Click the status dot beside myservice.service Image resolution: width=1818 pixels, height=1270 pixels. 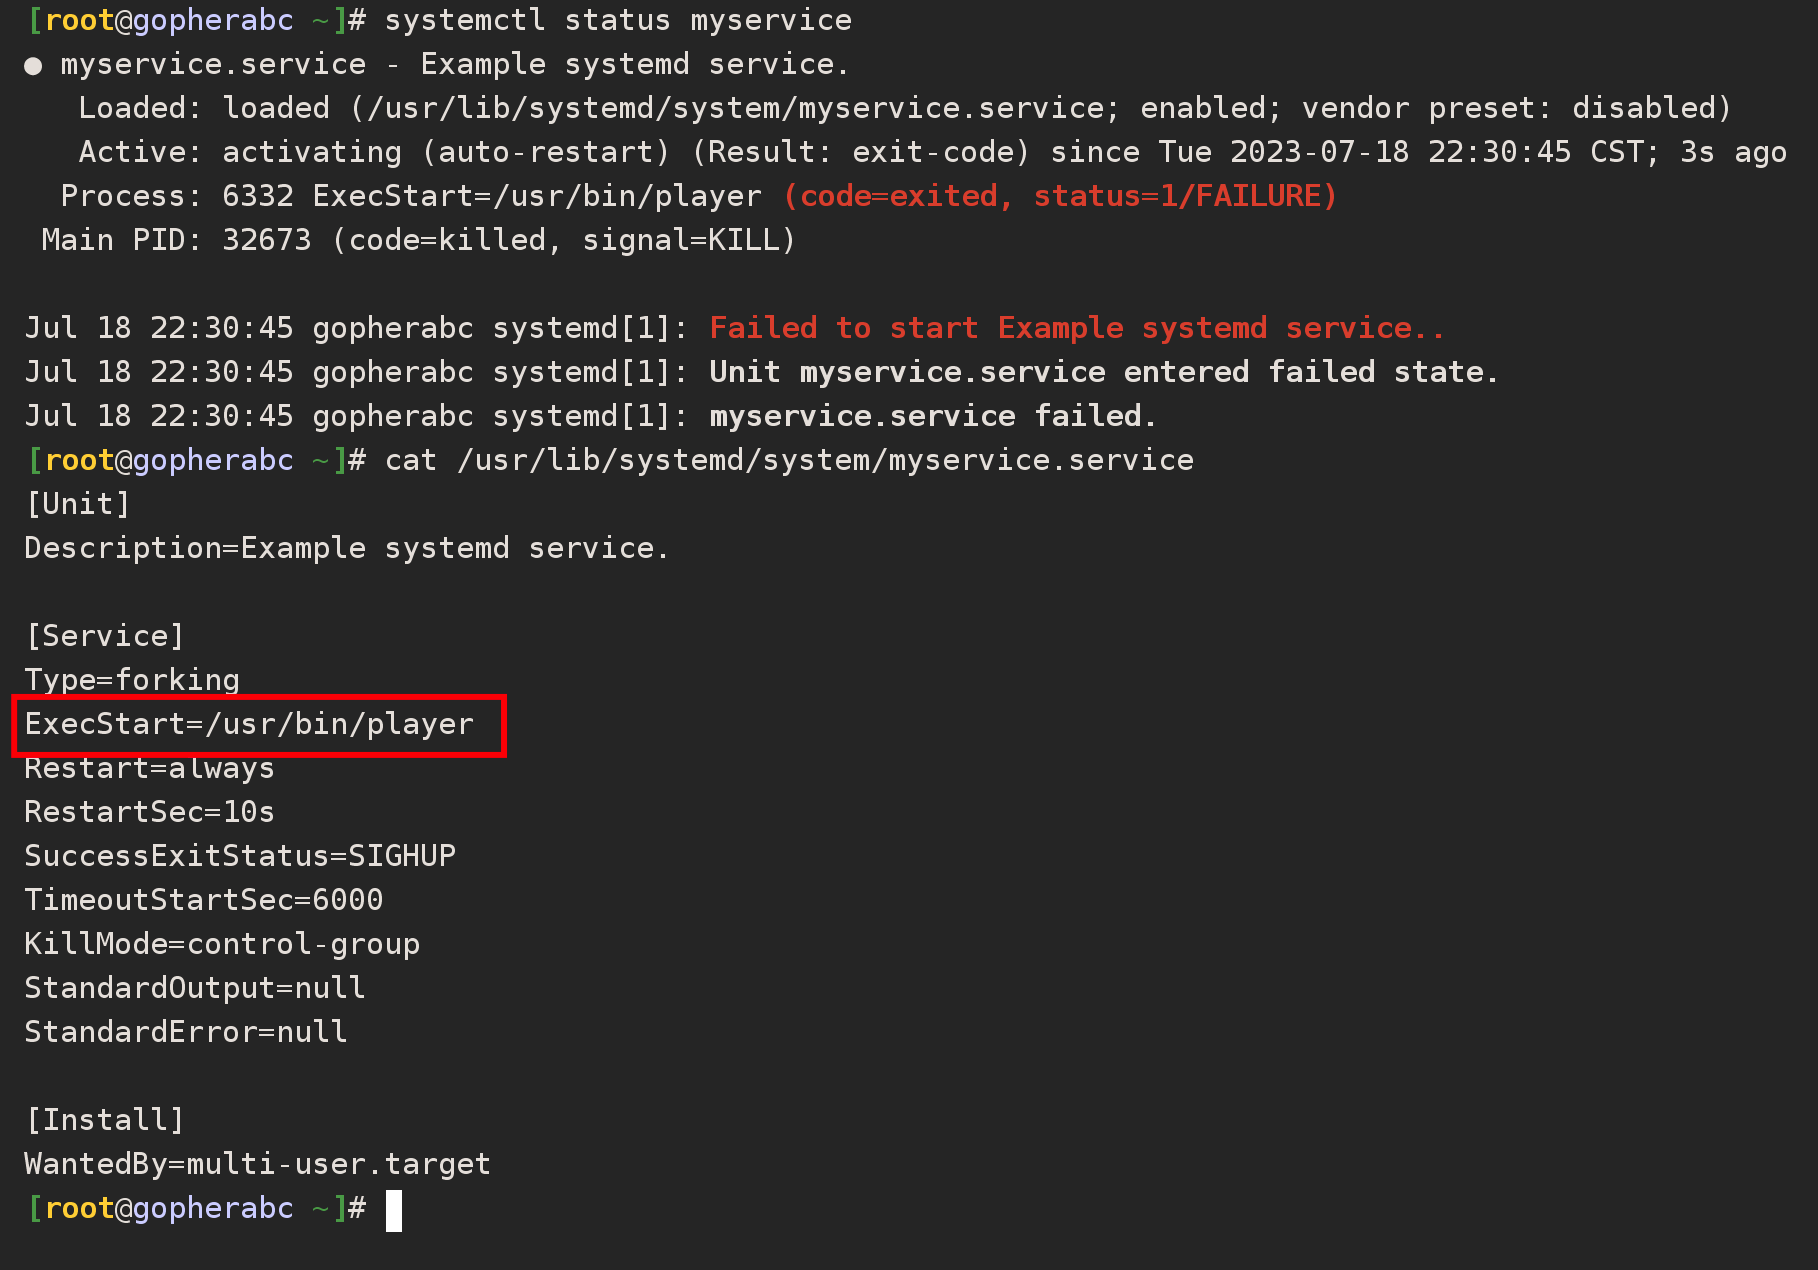(x=33, y=66)
